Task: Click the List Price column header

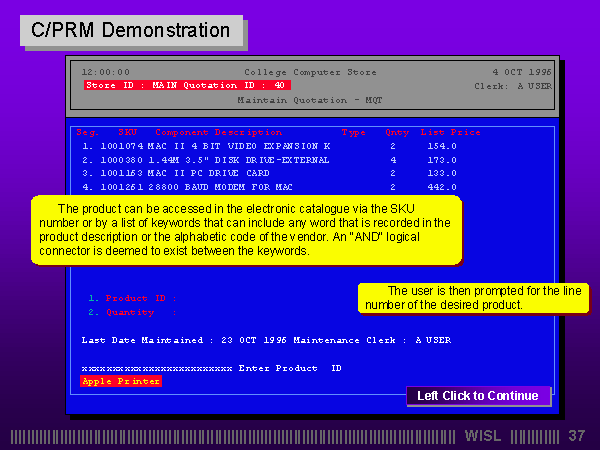Action: coord(450,132)
